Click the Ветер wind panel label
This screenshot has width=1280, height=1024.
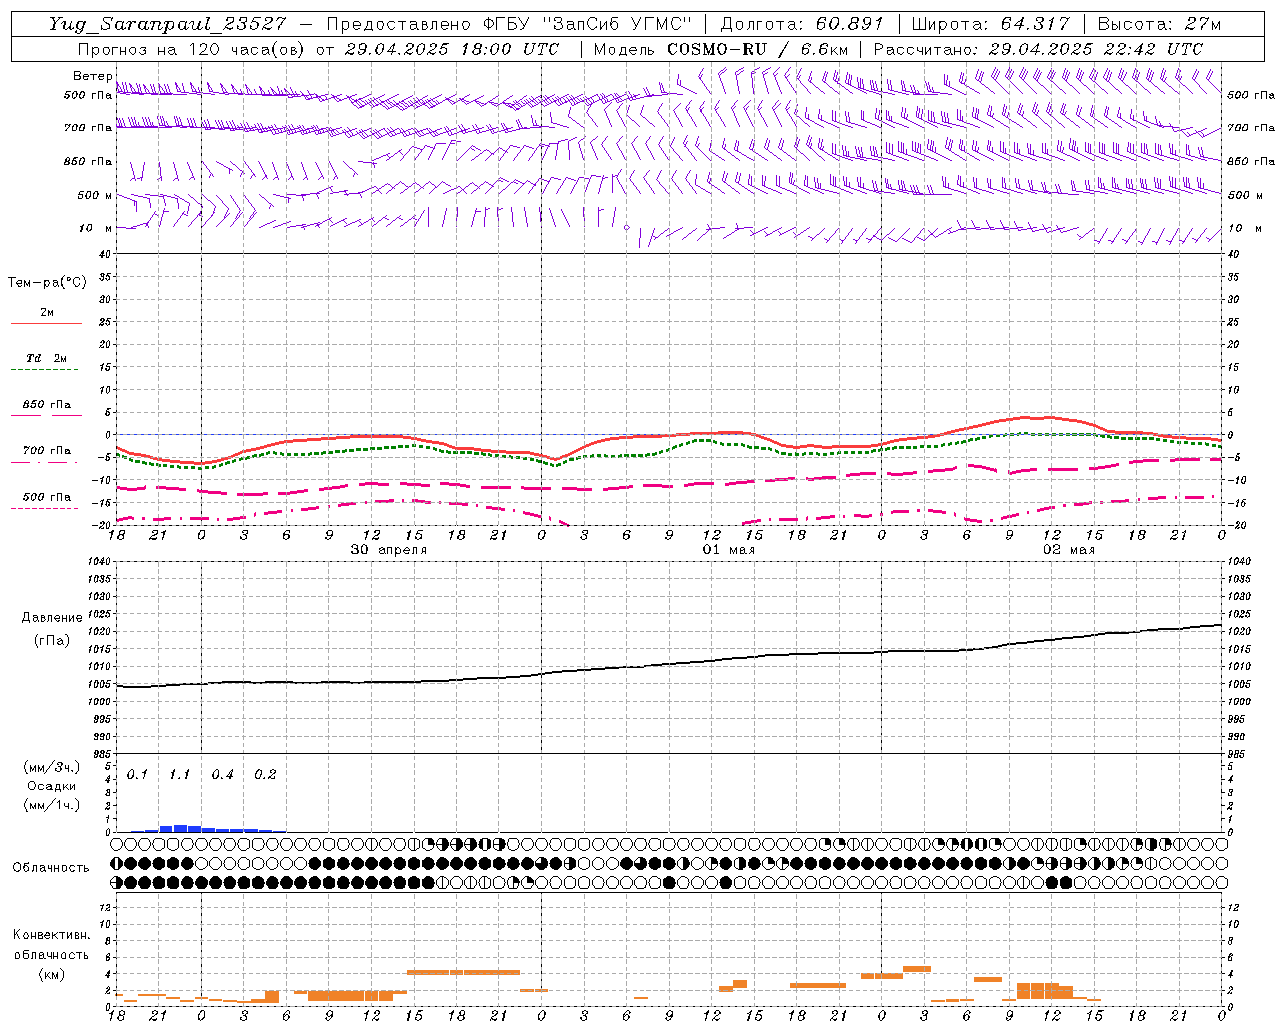[x=93, y=76]
